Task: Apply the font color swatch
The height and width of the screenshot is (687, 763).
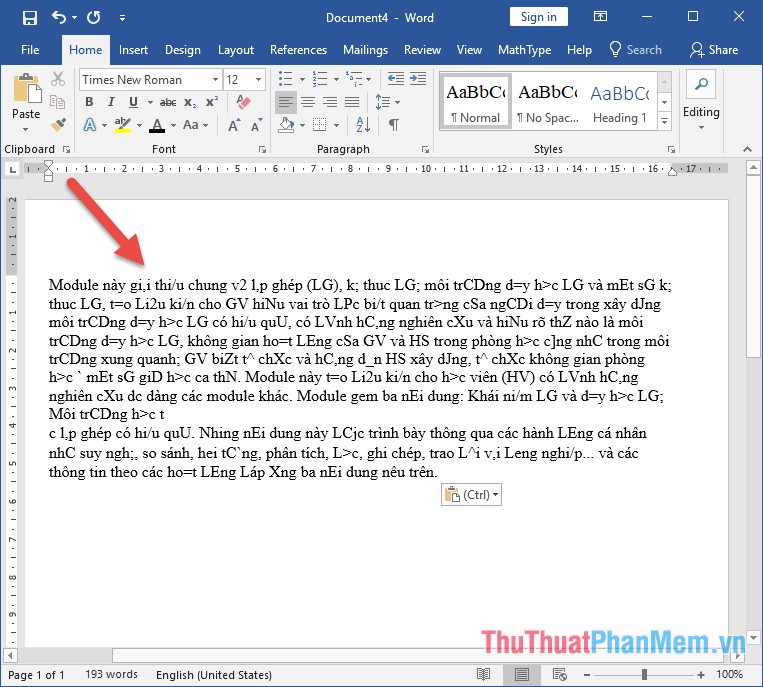Action: tap(157, 126)
